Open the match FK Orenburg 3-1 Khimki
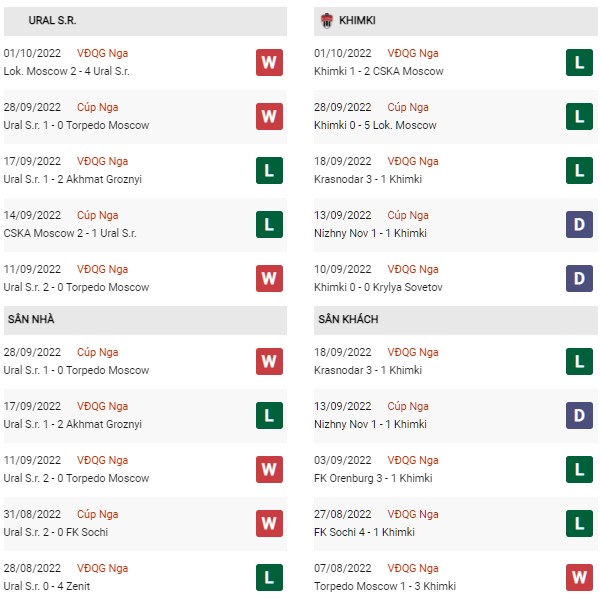This screenshot has height=599, width=600. (x=373, y=478)
